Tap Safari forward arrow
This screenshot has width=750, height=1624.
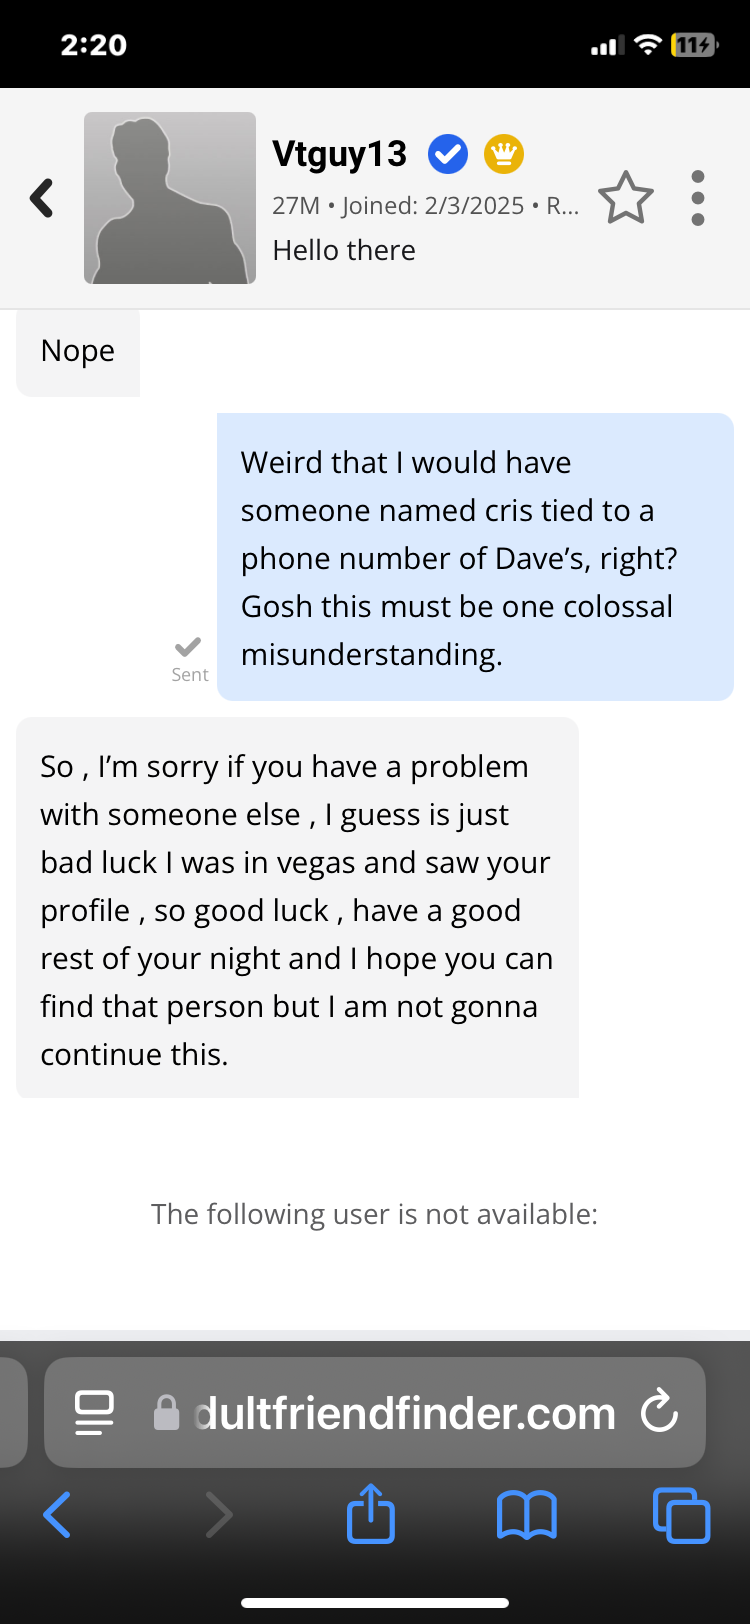(x=218, y=1514)
